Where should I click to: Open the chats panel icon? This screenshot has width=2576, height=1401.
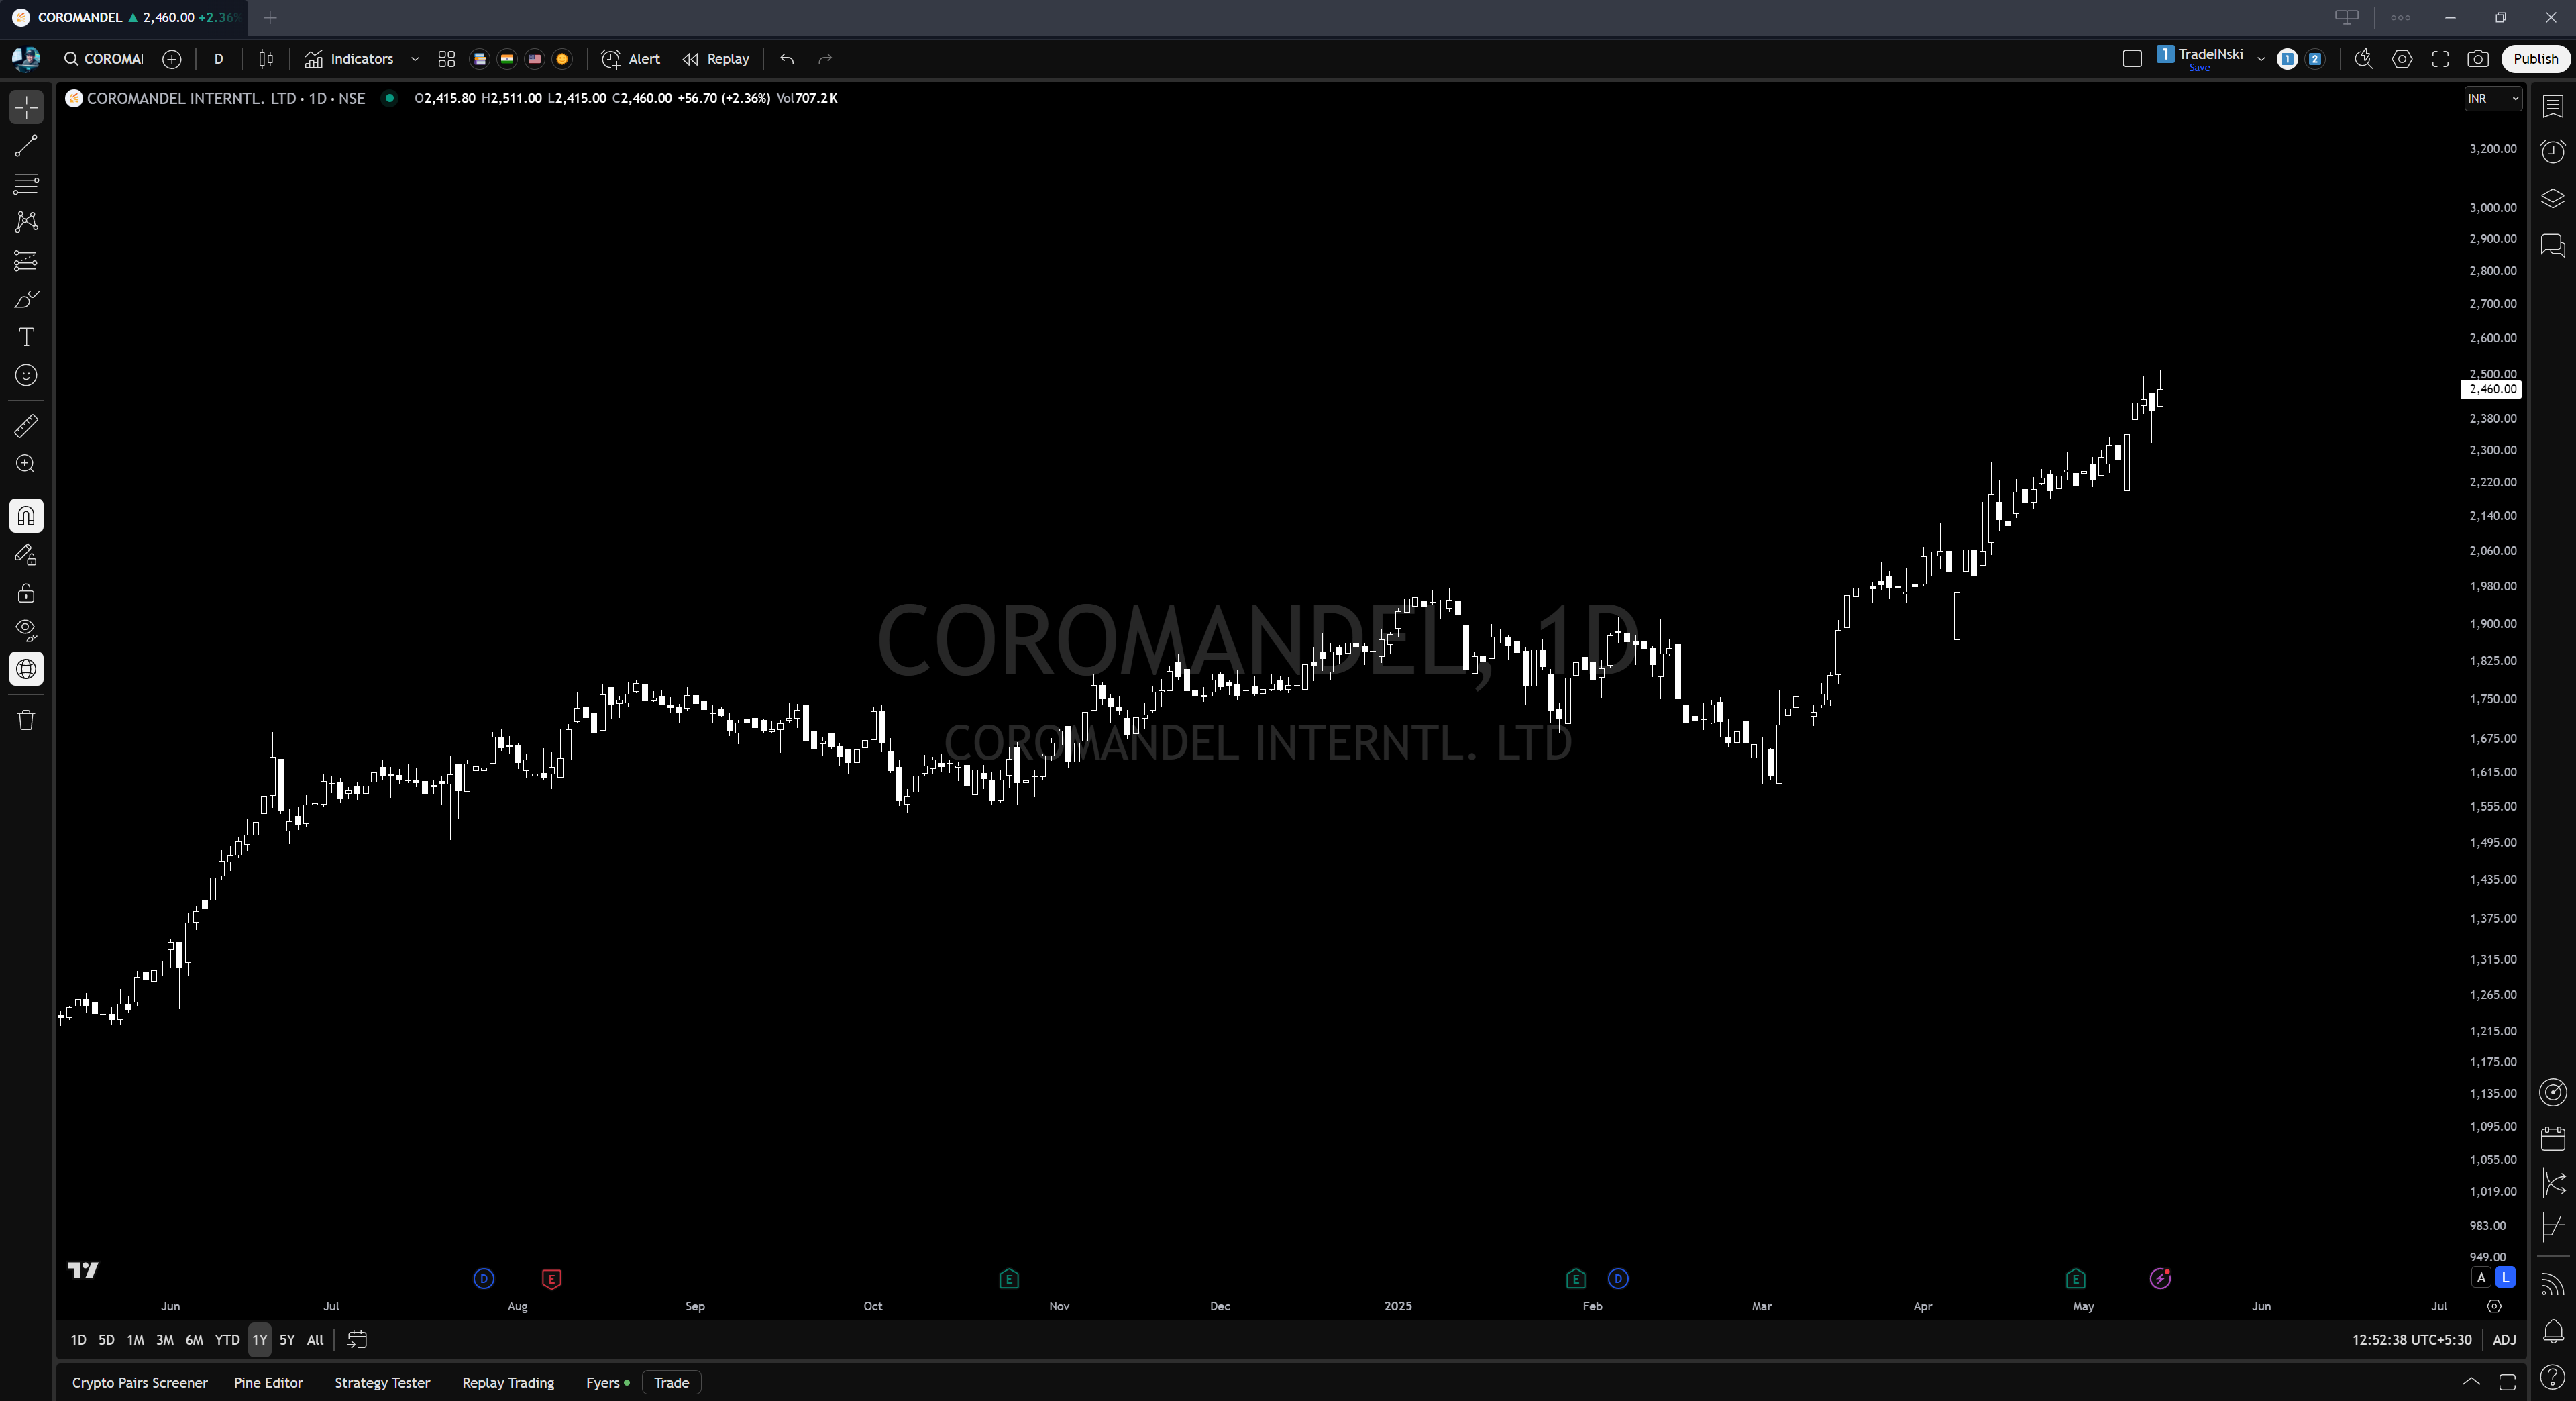tap(2553, 245)
